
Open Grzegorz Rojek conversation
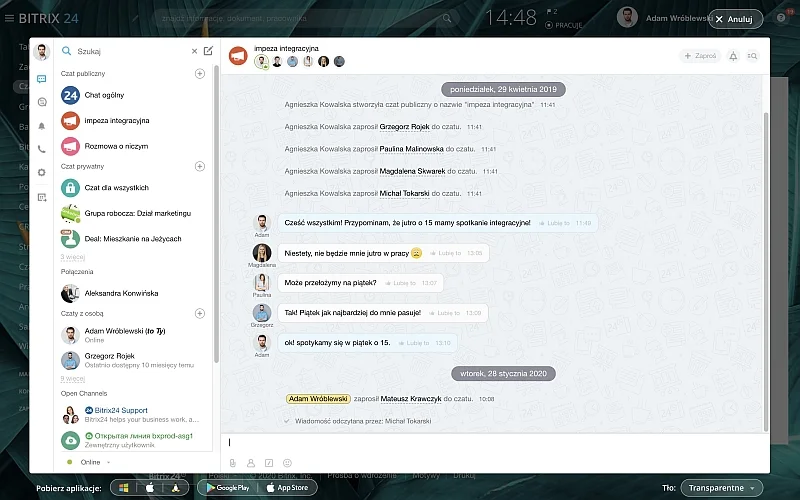click(x=133, y=360)
